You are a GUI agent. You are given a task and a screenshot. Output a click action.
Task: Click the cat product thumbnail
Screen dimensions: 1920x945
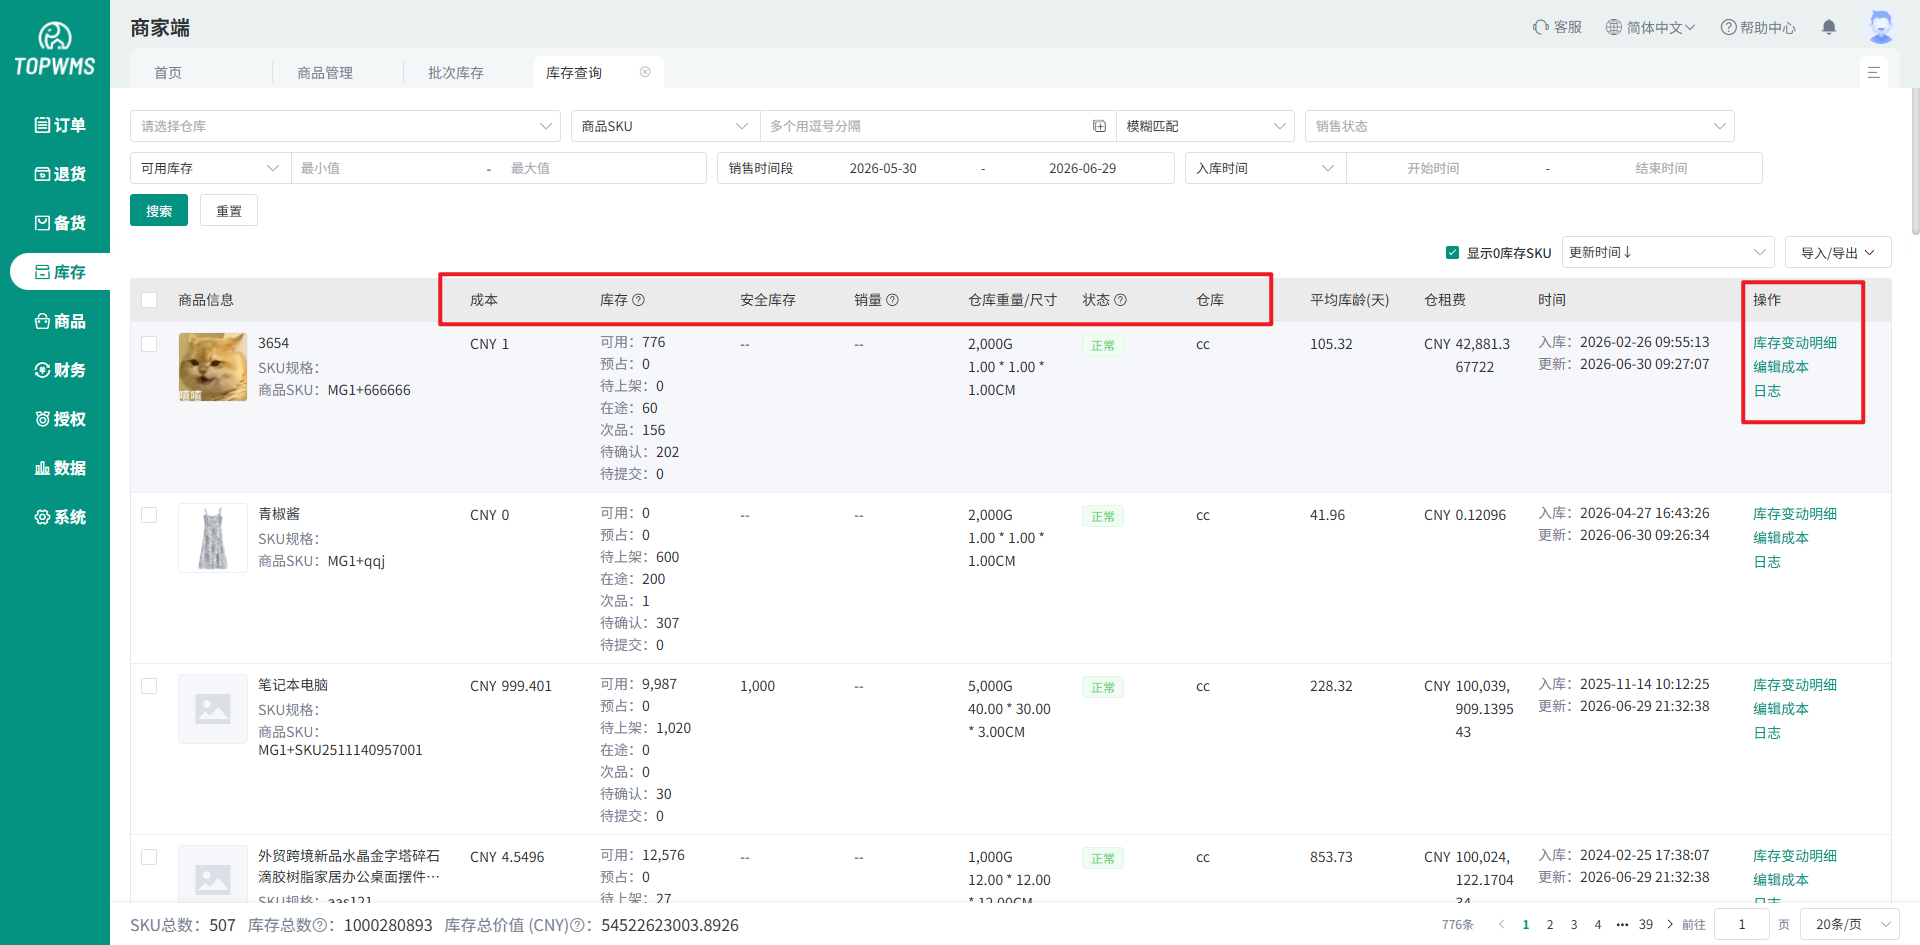coord(213,367)
